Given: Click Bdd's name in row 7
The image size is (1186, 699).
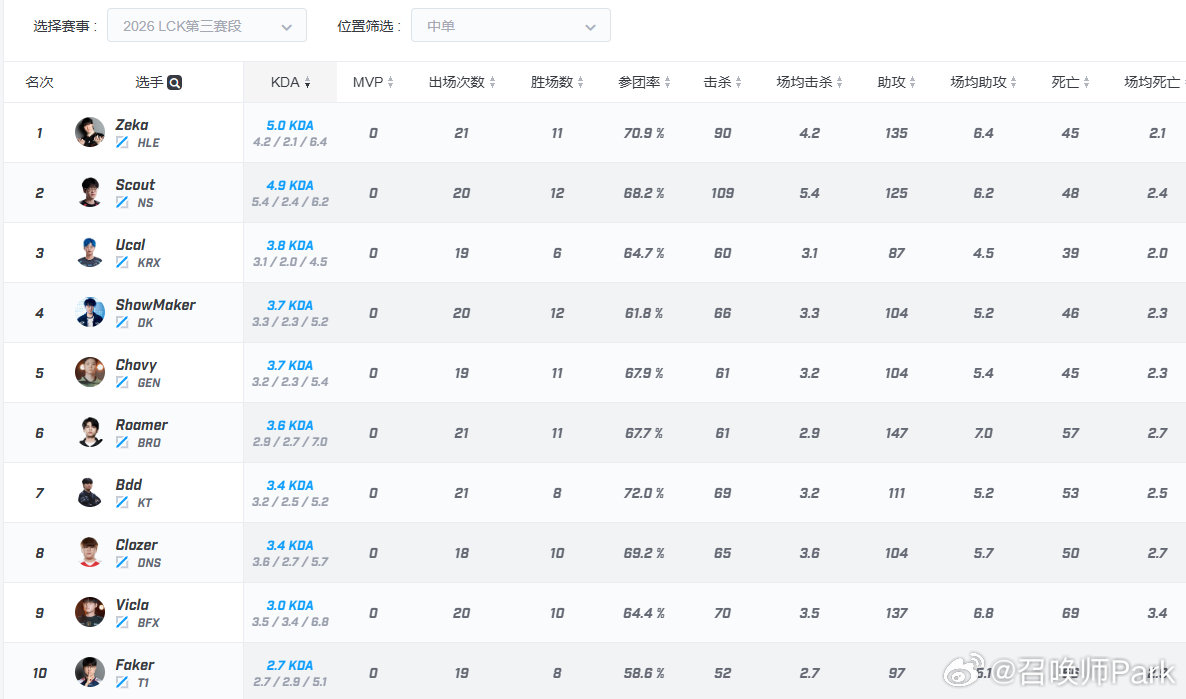Looking at the screenshot, I should [x=129, y=484].
